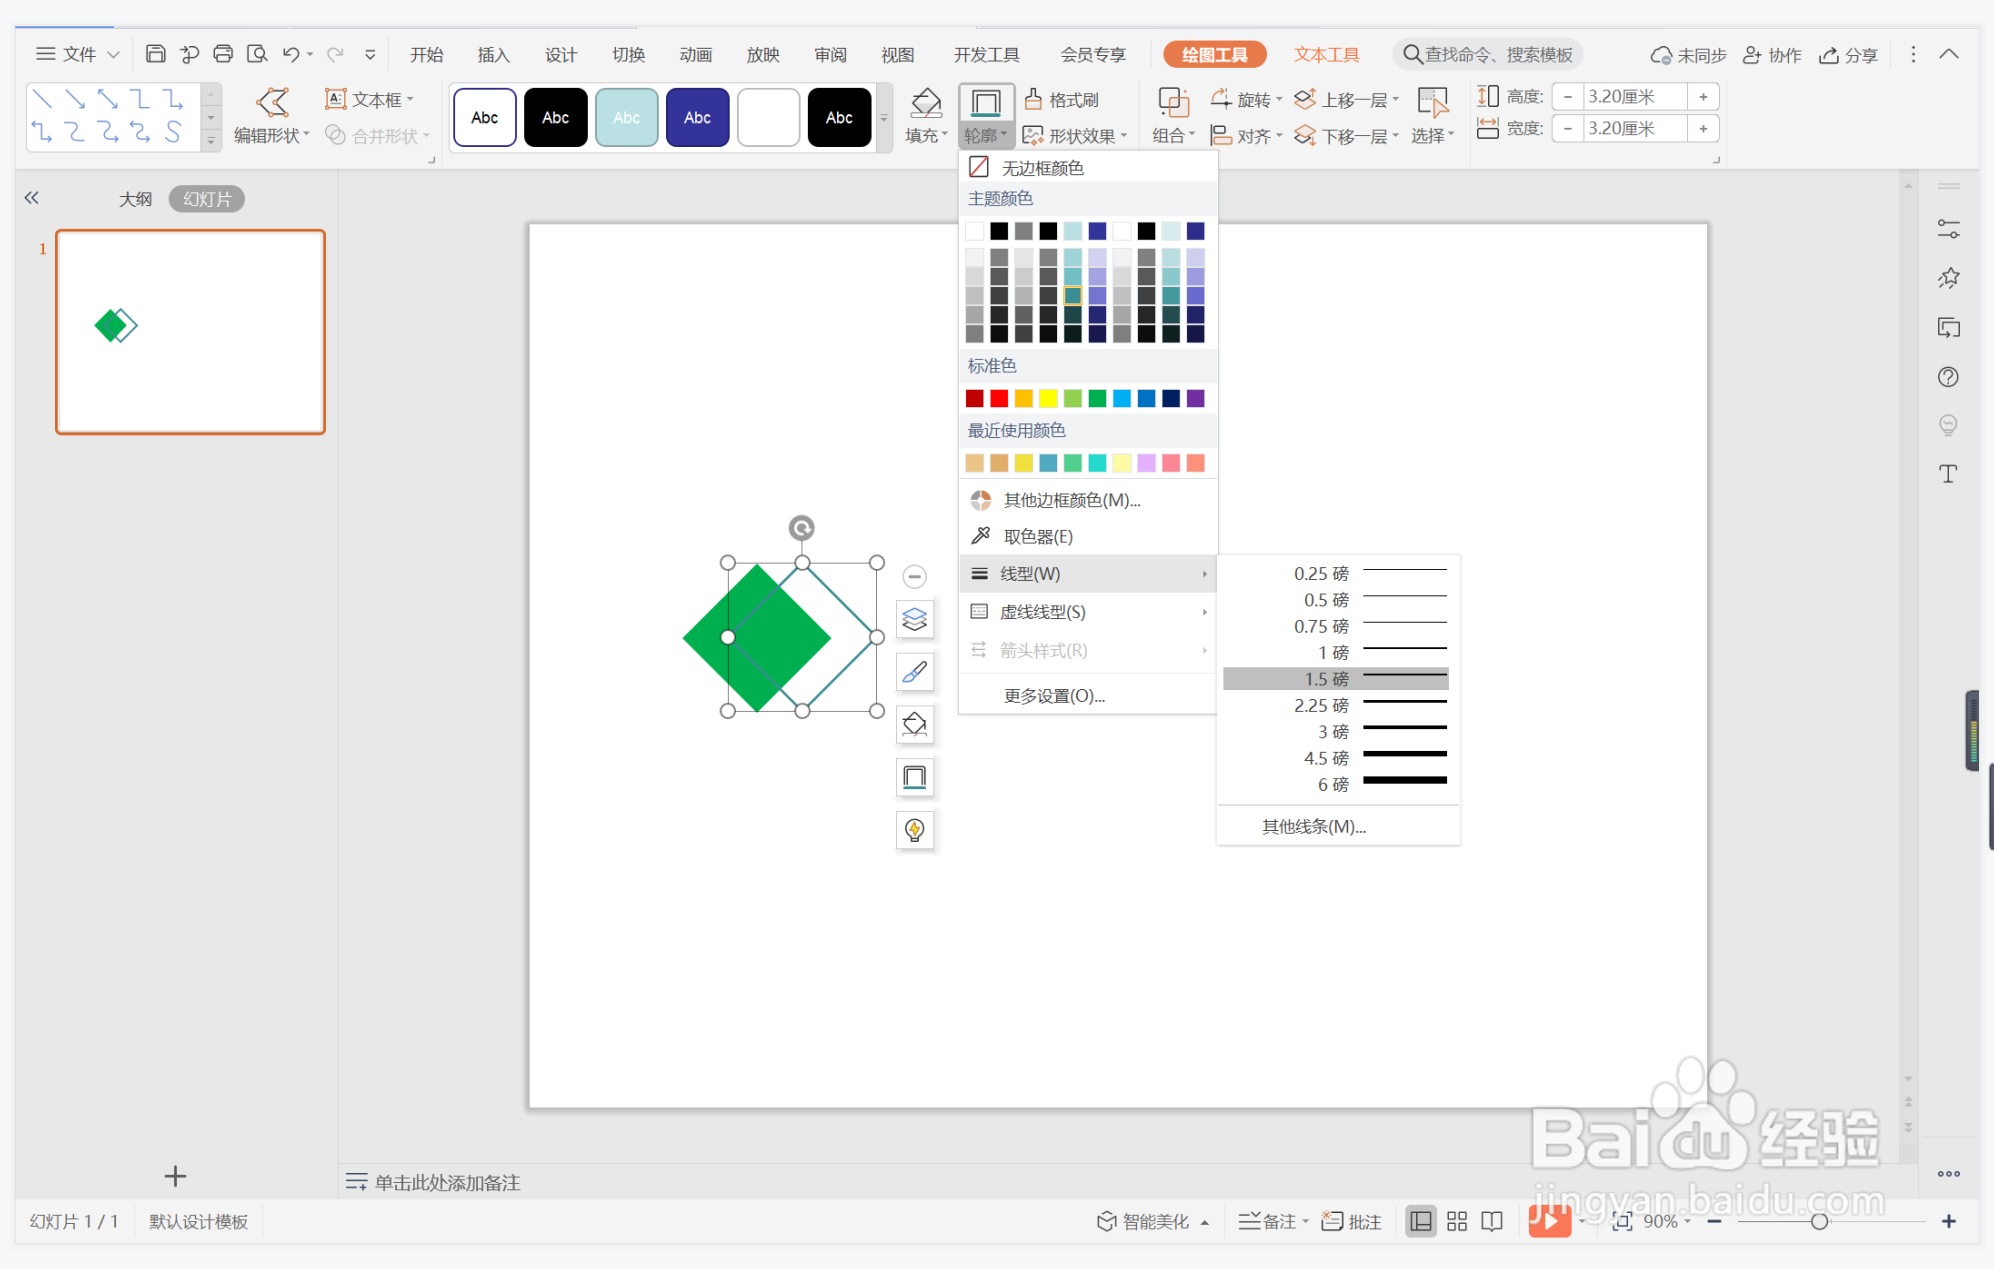Viewport: 1994px width, 1269px height.
Task: Click the minus collapse icon beside shape
Action: [x=914, y=576]
